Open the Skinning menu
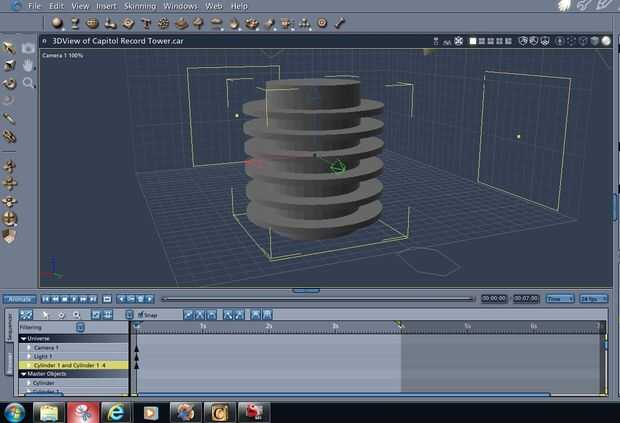620x423 pixels. (x=140, y=6)
